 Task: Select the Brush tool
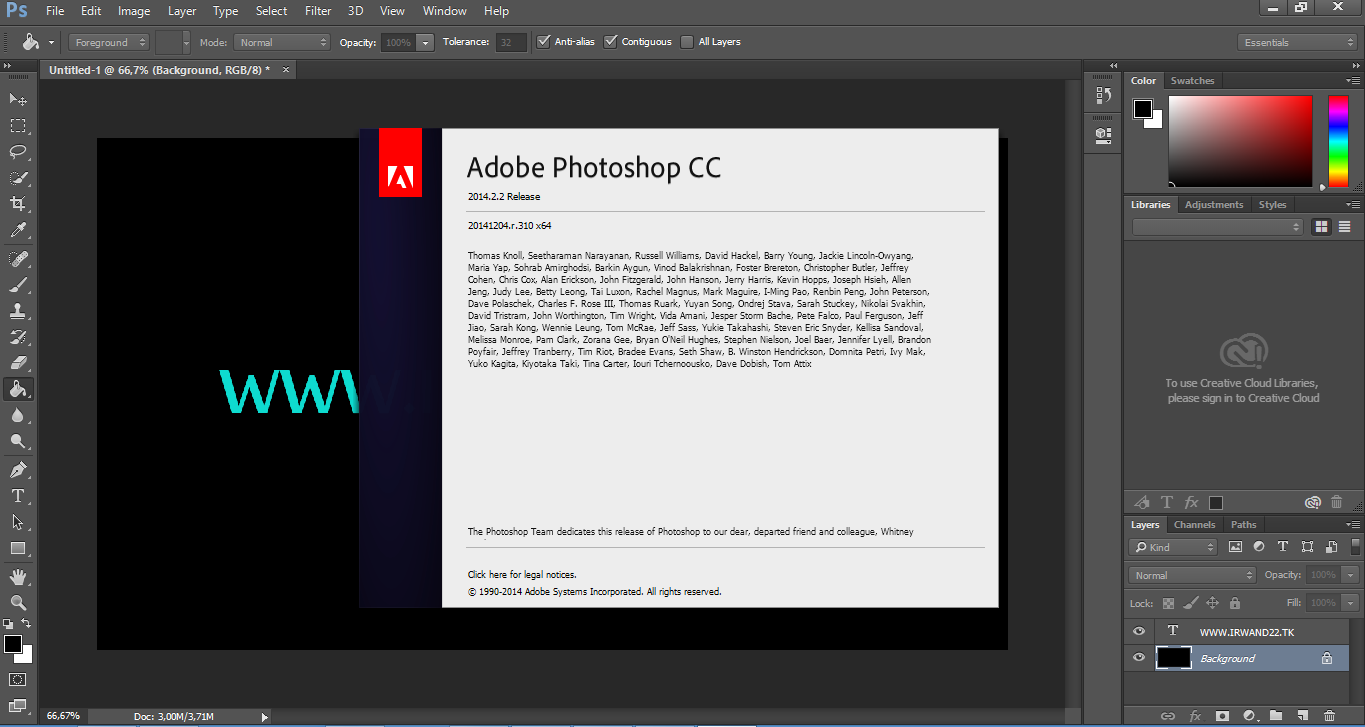pos(18,285)
